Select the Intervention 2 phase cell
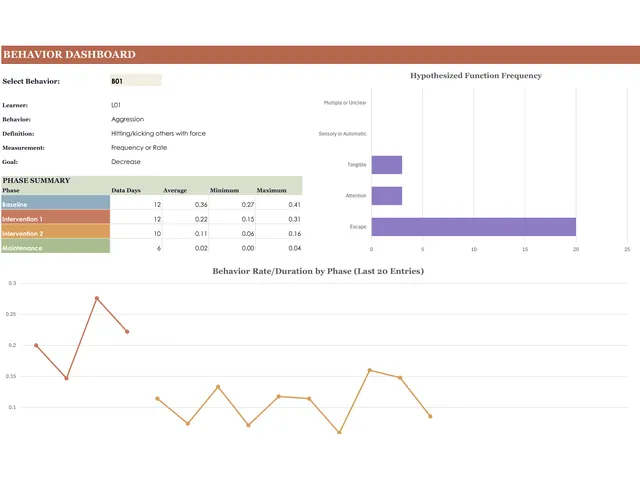Screen dimensions: 640x480 [x=56, y=232]
